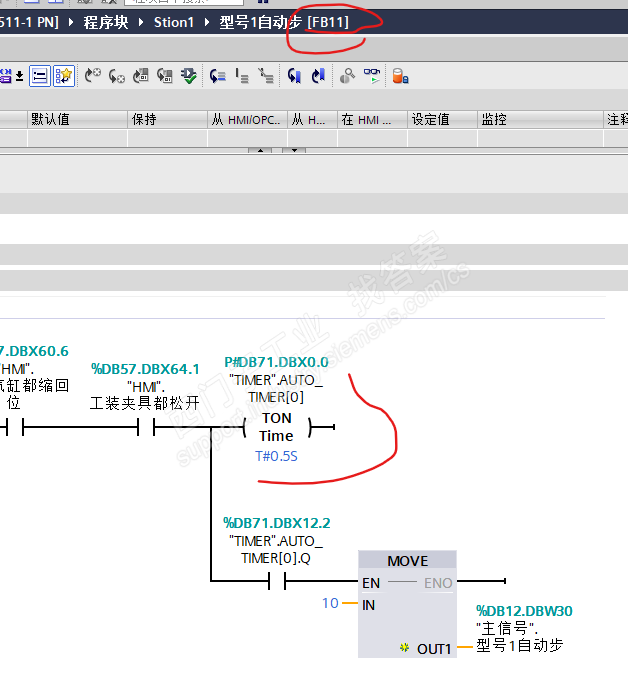The height and width of the screenshot is (695, 628).
Task: Select the 型号1自动步 [FB11] breadcrumb
Action: tap(284, 22)
